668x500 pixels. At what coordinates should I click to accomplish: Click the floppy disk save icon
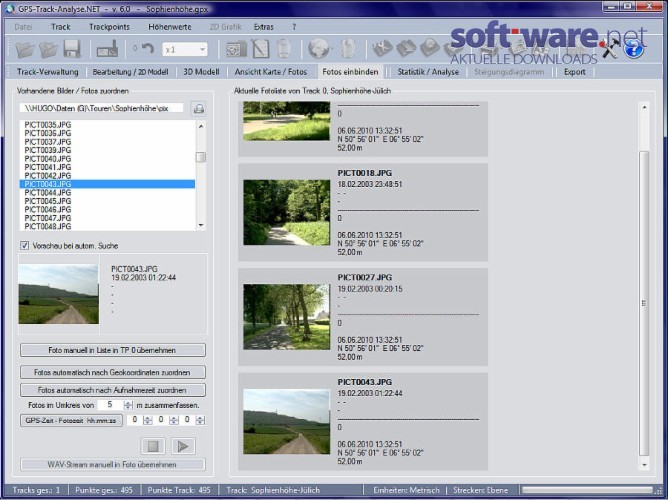point(72,49)
